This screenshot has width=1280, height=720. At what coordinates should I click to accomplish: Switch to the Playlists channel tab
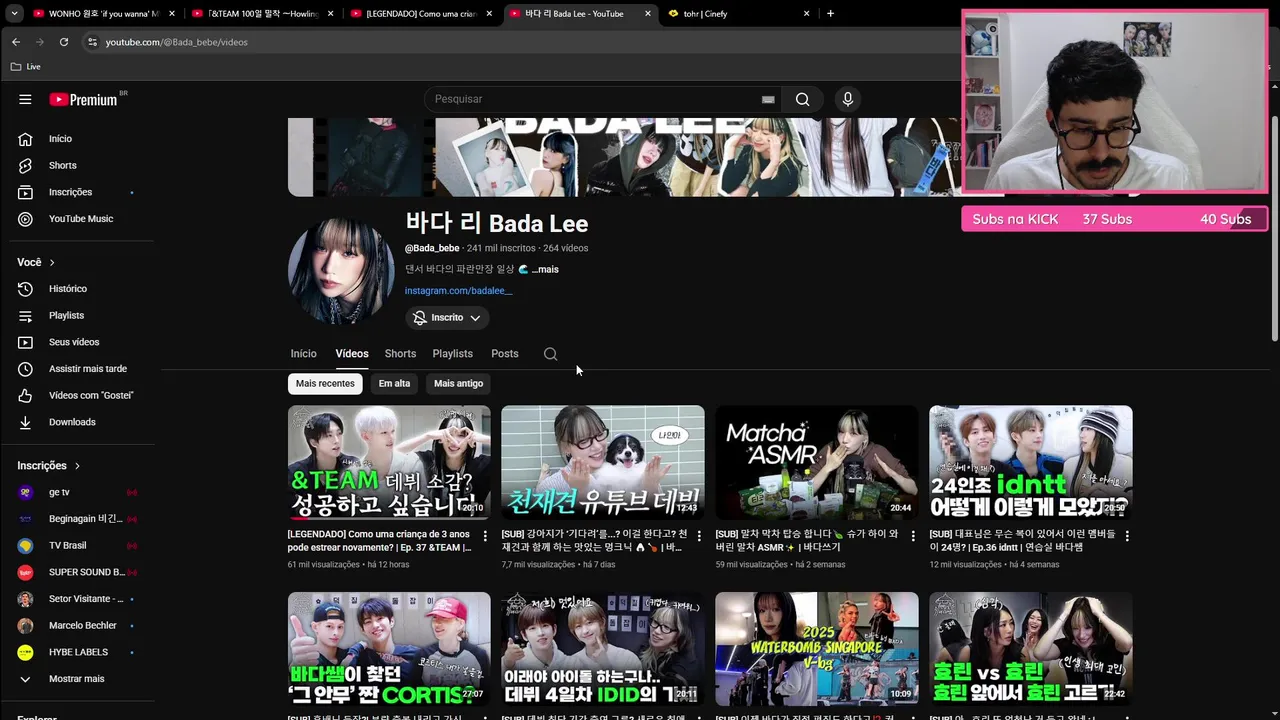tap(452, 354)
